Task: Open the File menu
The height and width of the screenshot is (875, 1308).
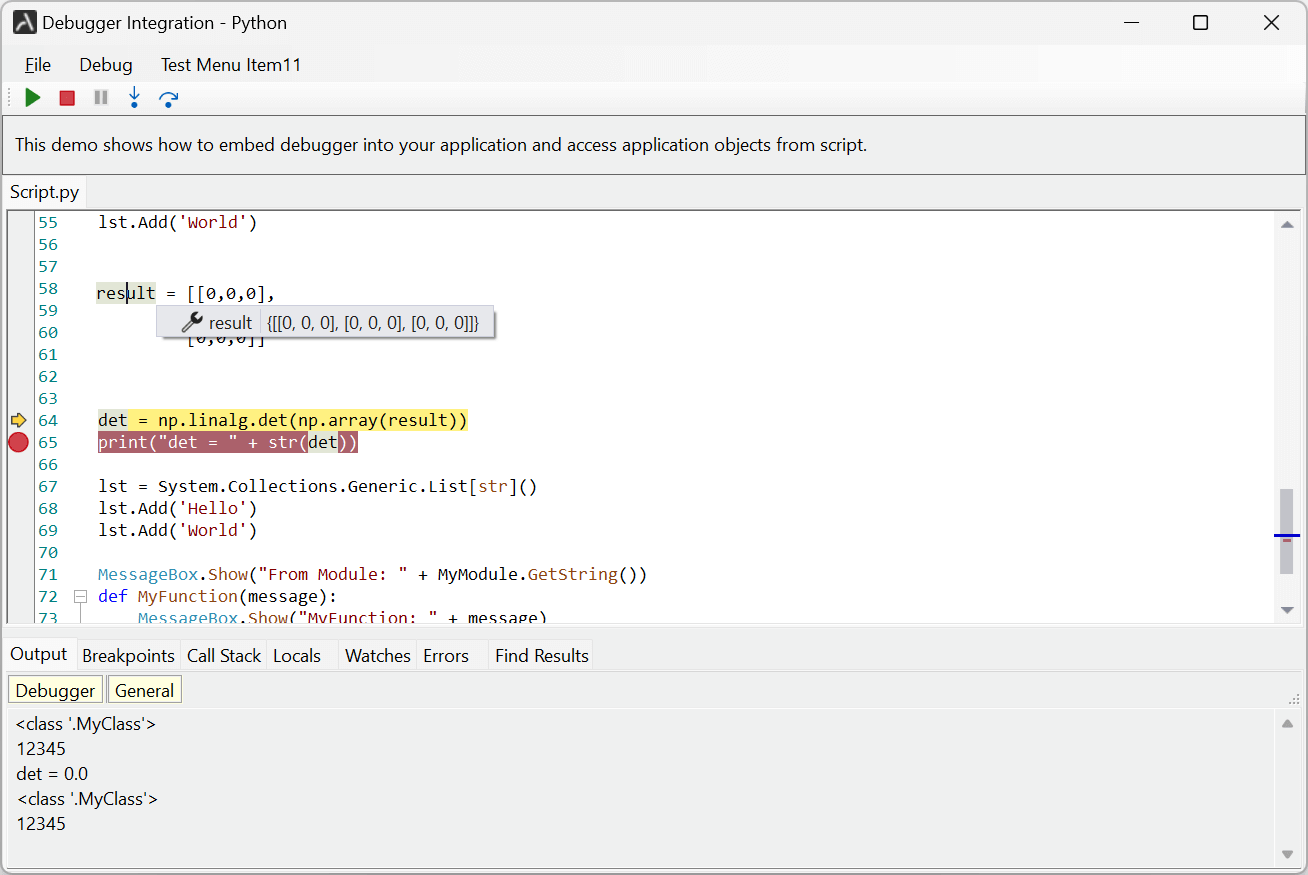Action: click(x=38, y=65)
